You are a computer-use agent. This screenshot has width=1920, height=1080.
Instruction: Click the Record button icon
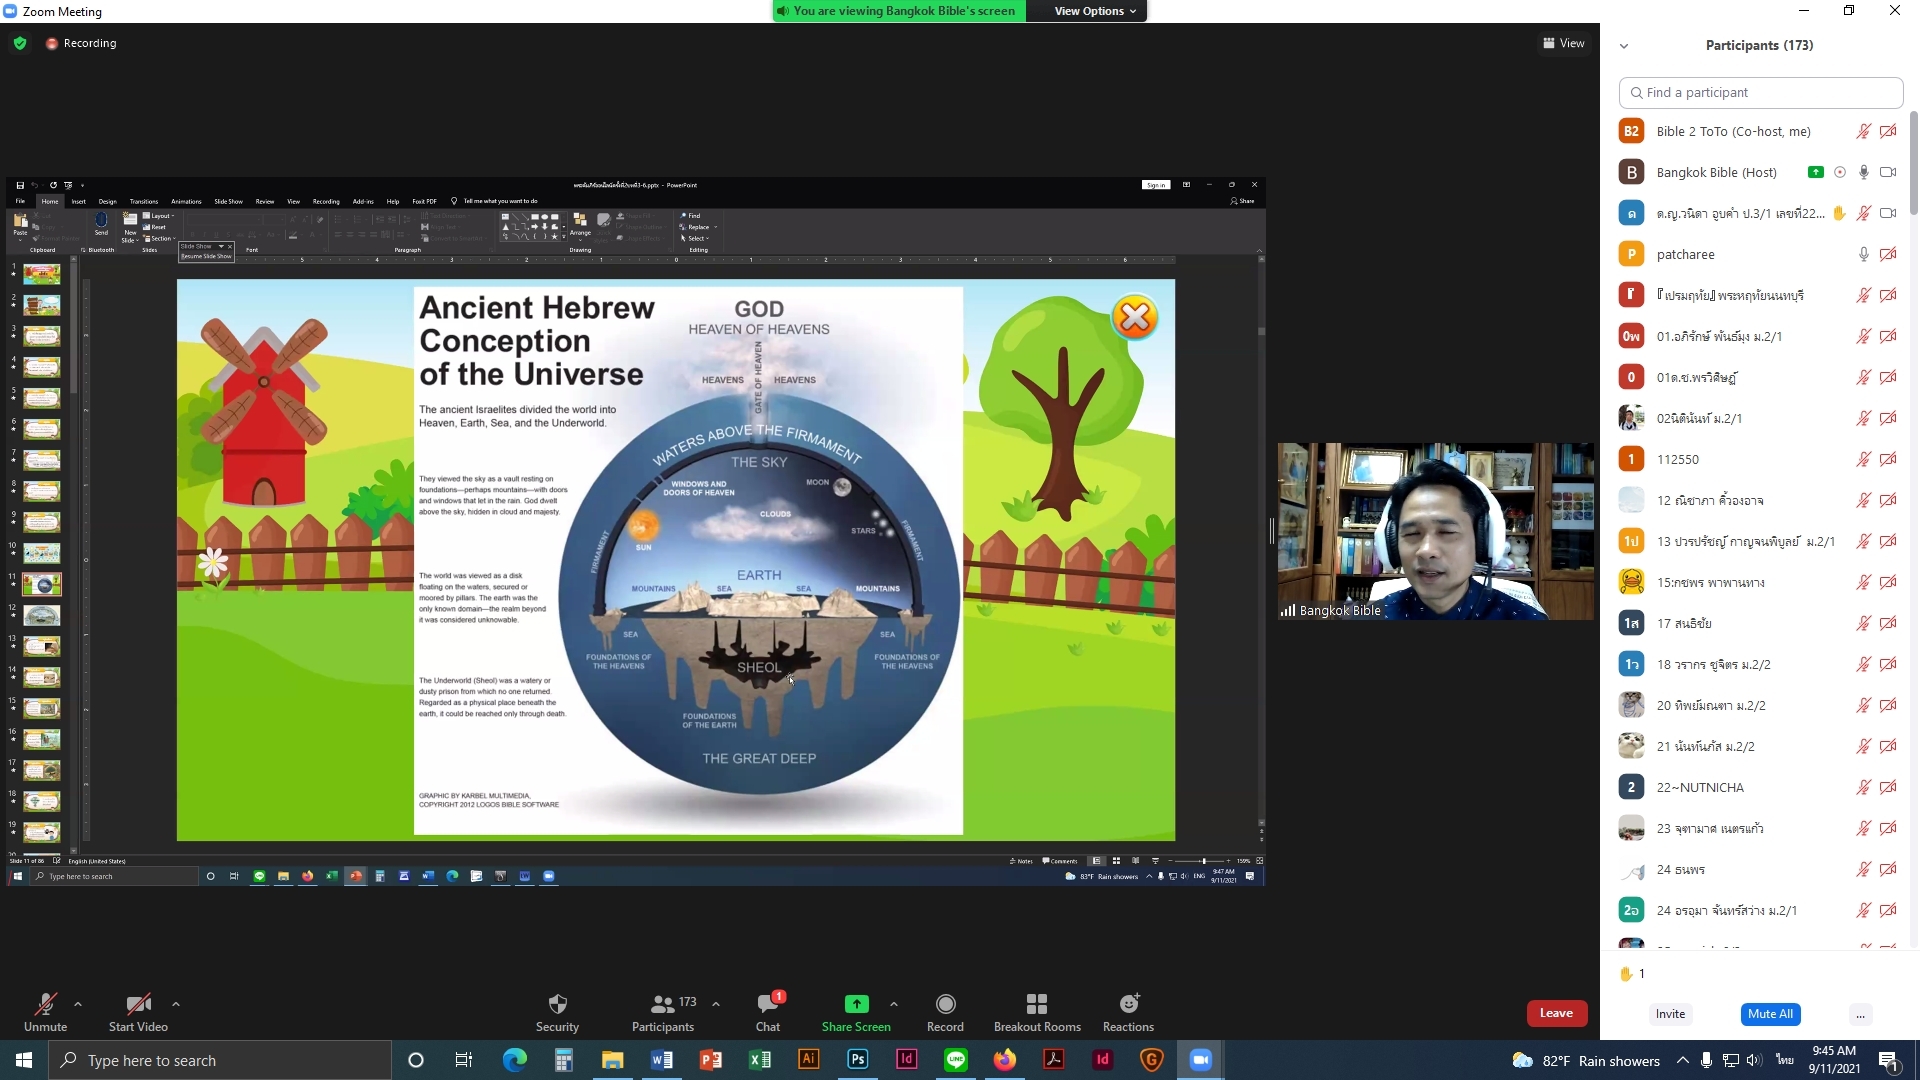coord(945,1003)
